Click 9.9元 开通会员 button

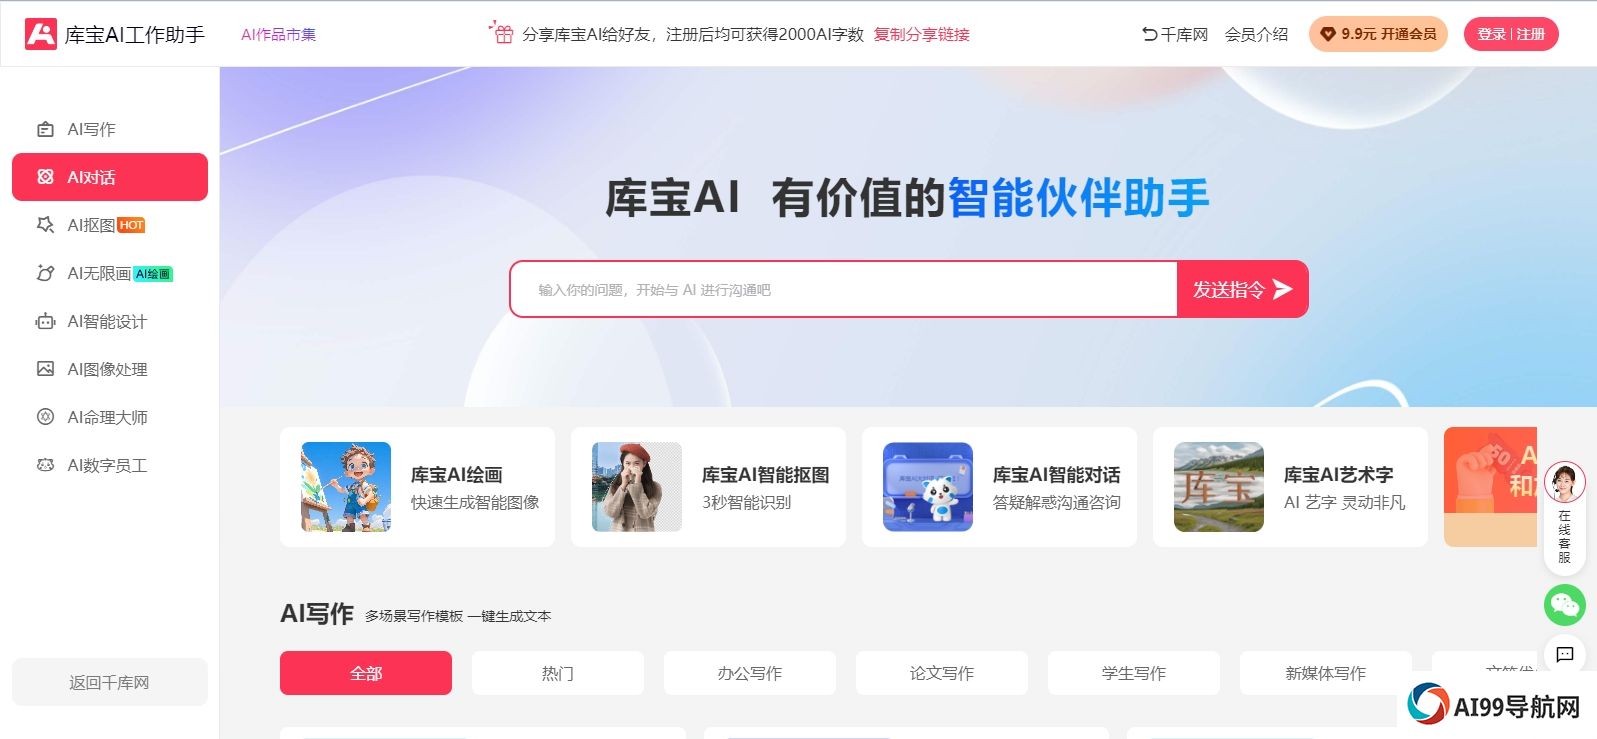pyautogui.click(x=1378, y=34)
